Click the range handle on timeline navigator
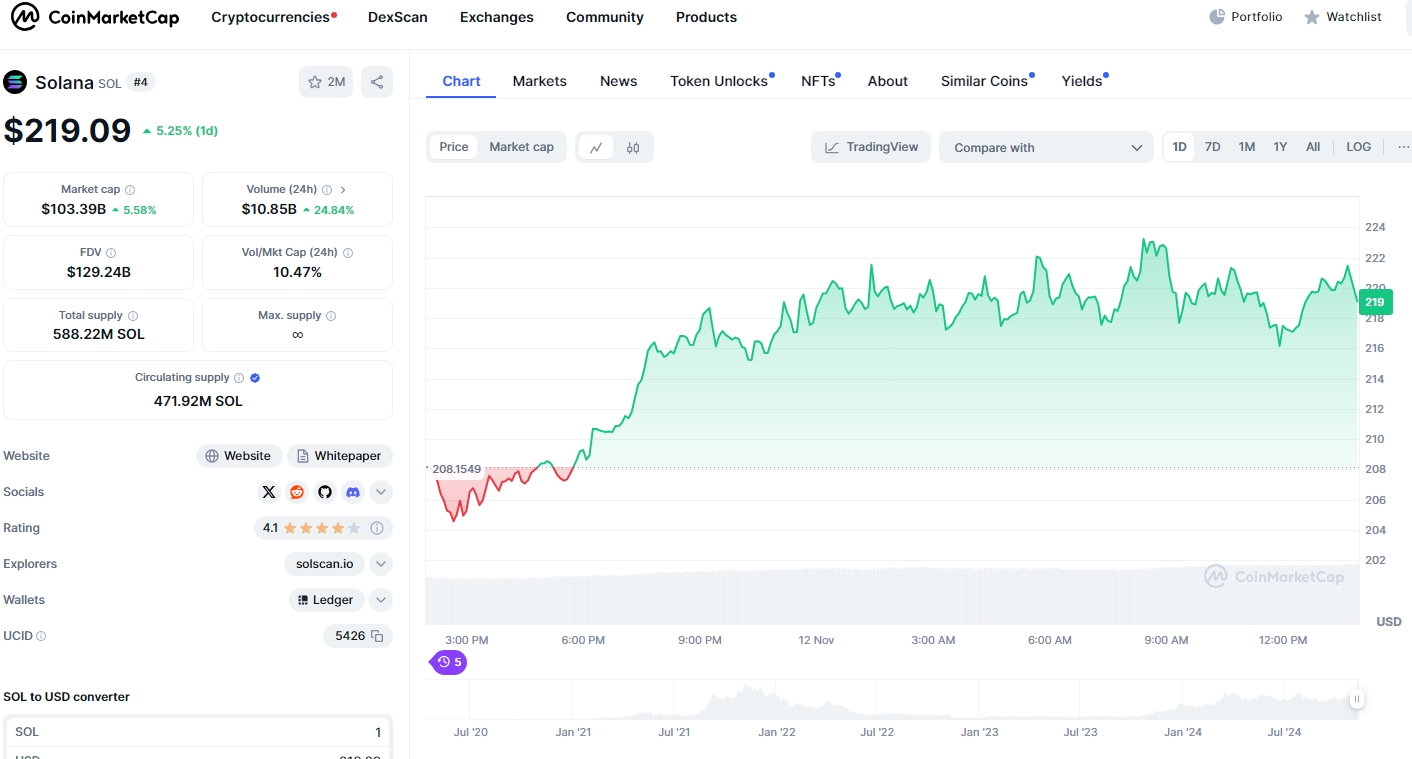 1356,700
